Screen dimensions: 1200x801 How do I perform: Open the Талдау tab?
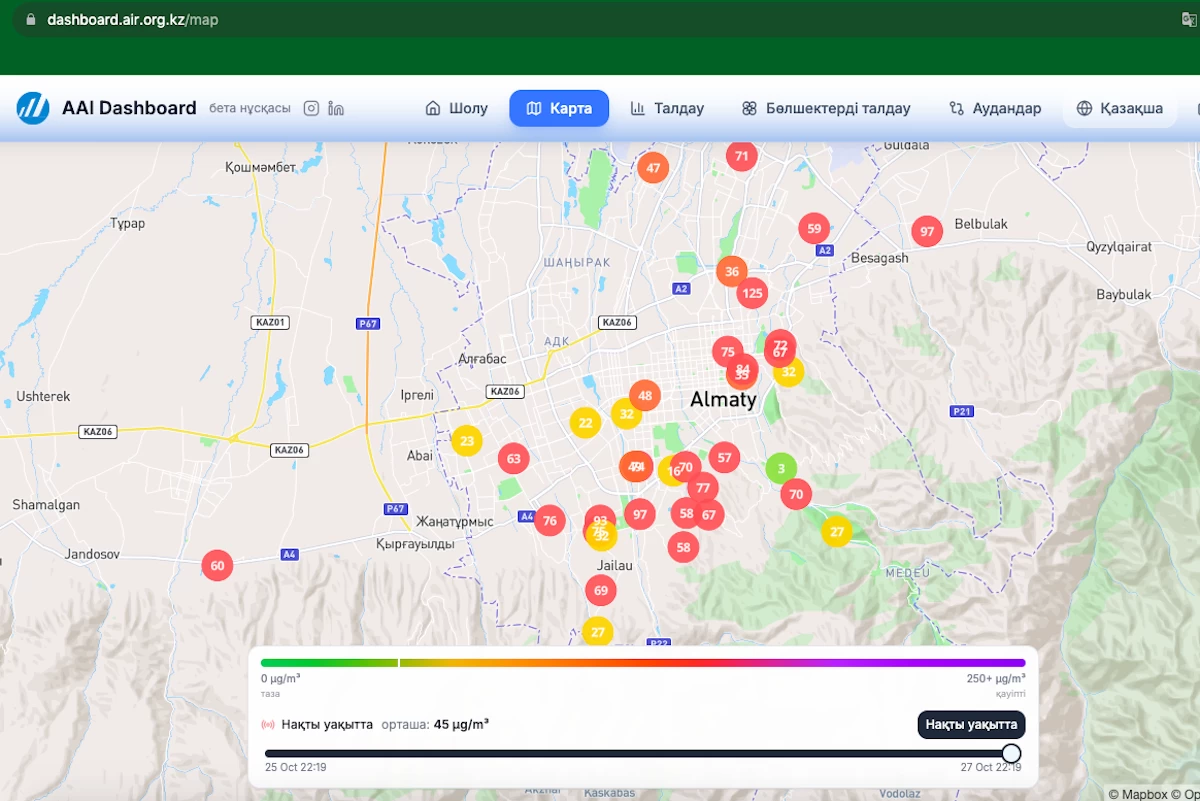tap(667, 108)
